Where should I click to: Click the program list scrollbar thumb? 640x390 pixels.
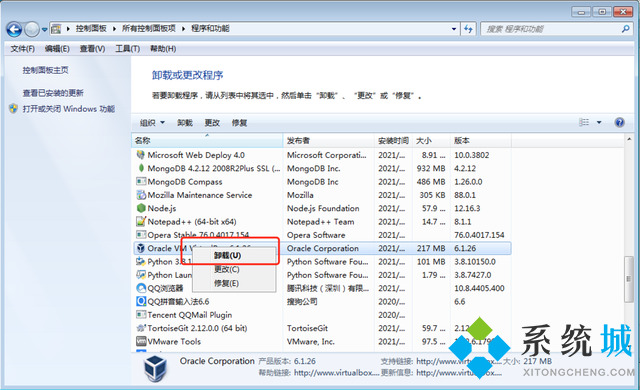pos(629,279)
